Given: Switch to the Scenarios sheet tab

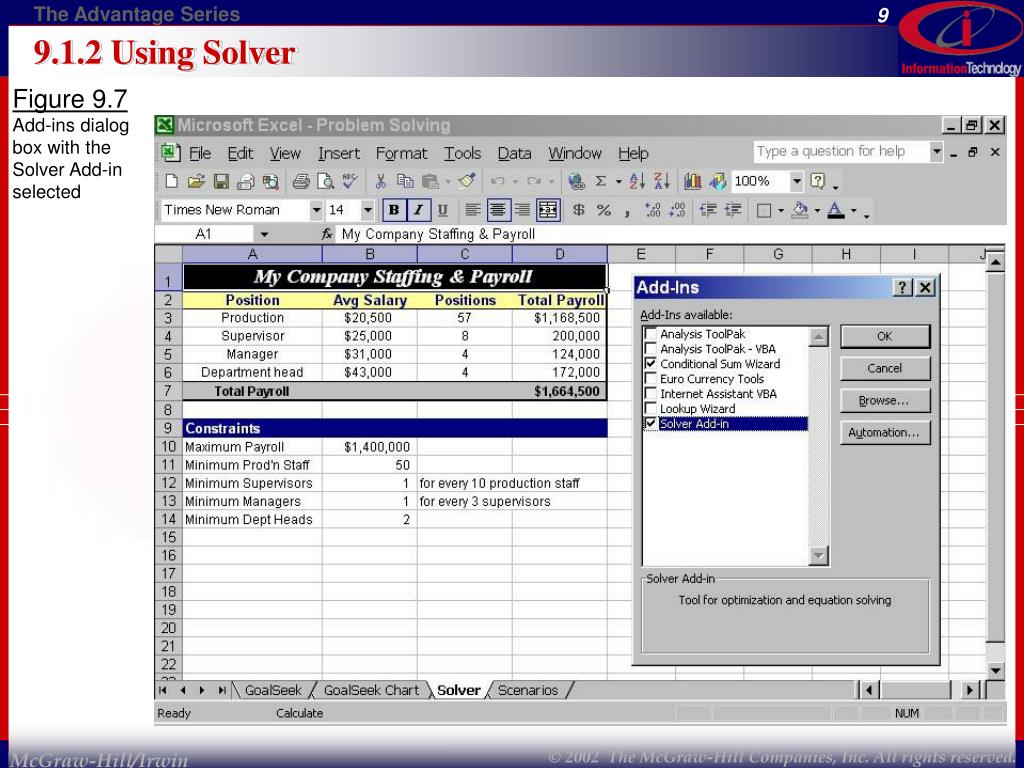Looking at the screenshot, I should [528, 690].
